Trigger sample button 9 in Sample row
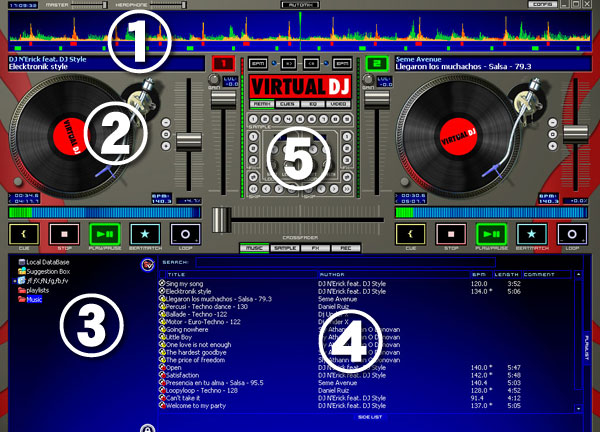Image resolution: width=600 pixels, height=432 pixels. [347, 119]
